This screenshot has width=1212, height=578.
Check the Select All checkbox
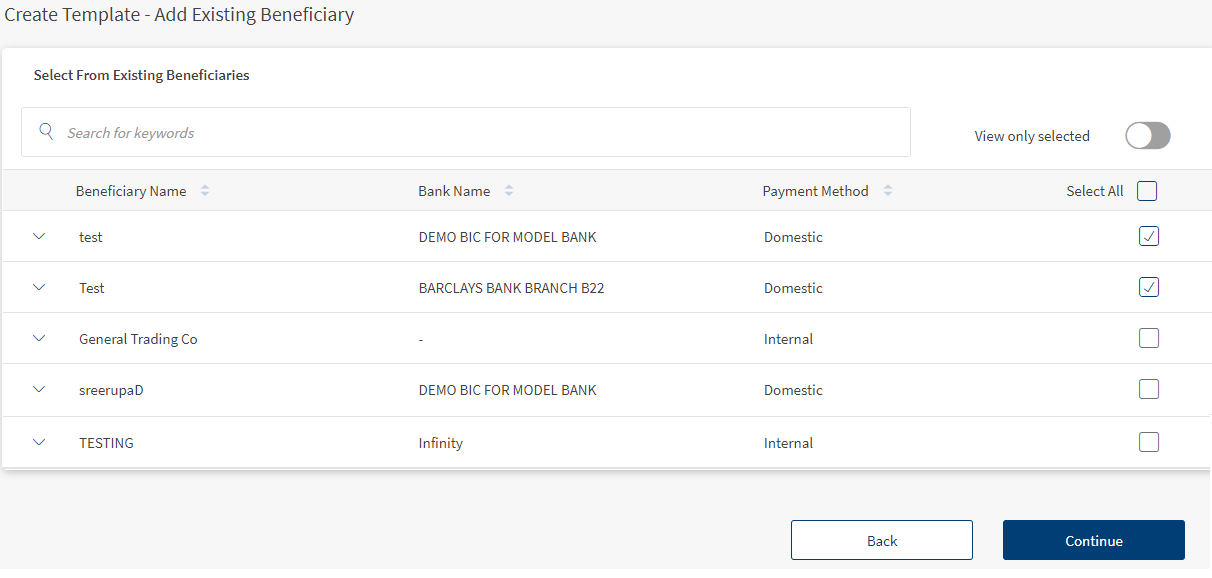click(1147, 191)
